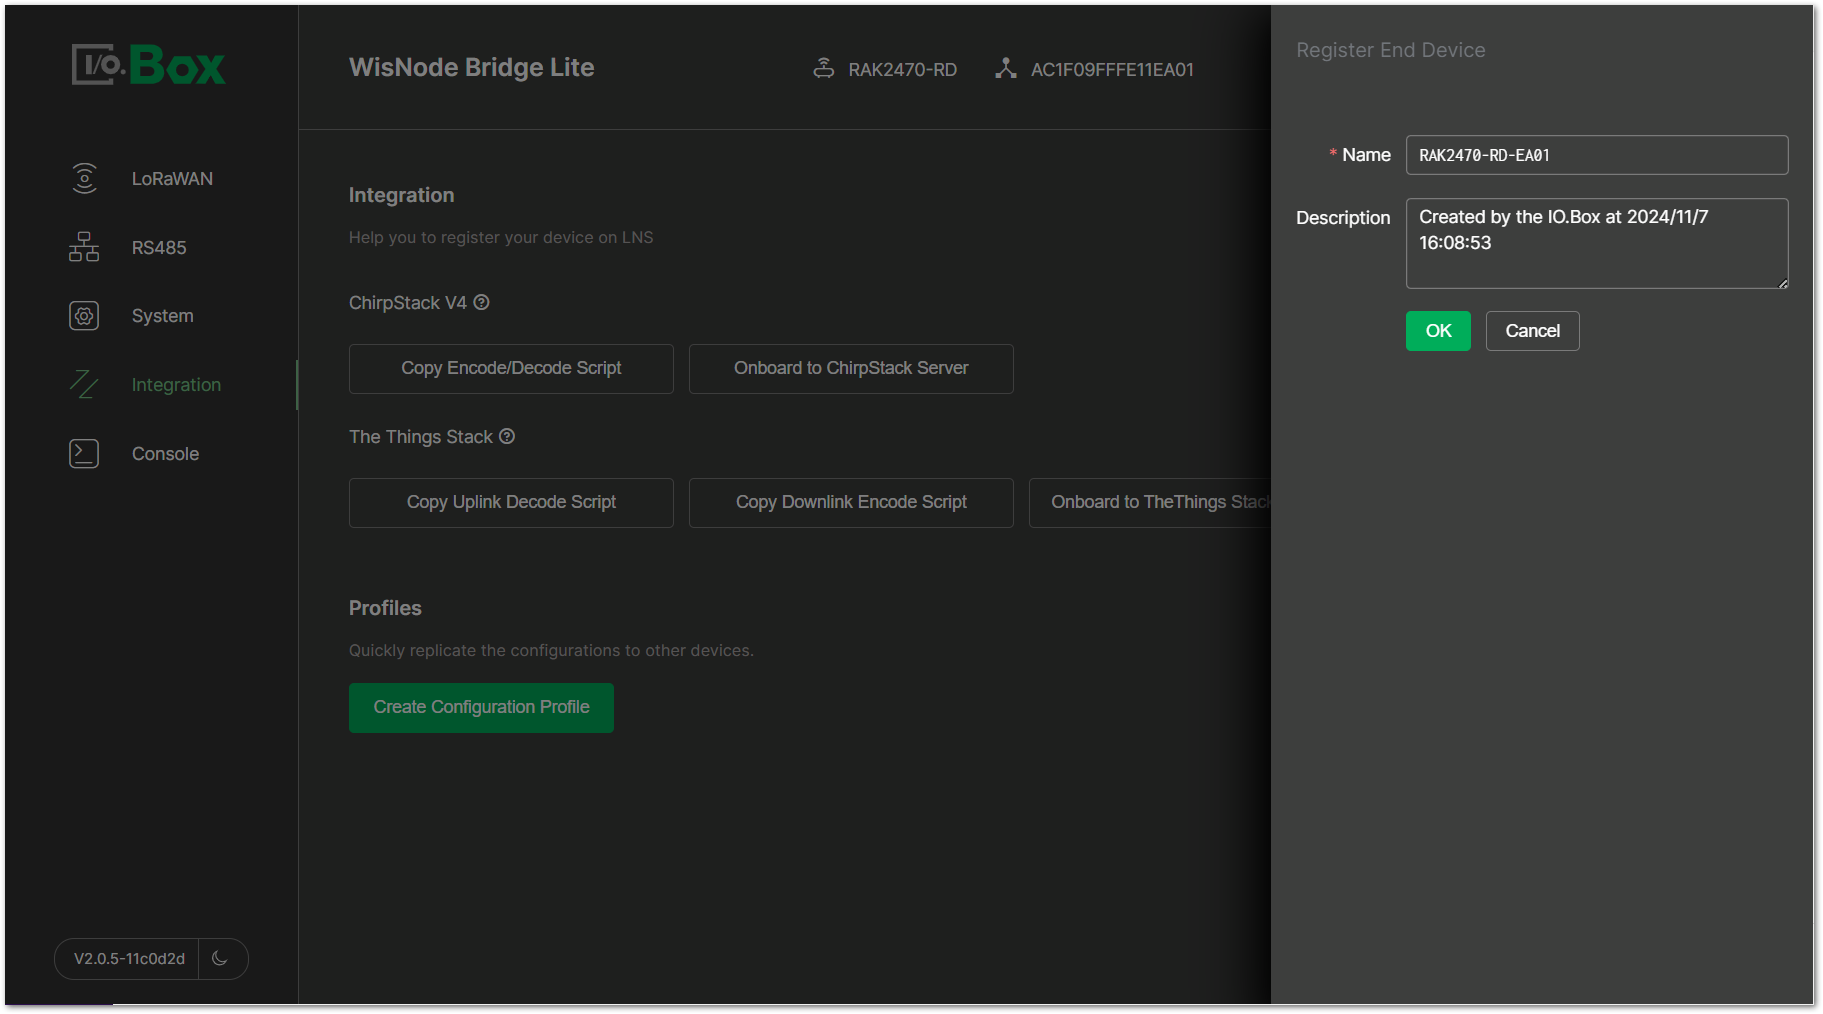Click the Console terminal icon
Screen dimensions: 1823x1014
point(84,453)
